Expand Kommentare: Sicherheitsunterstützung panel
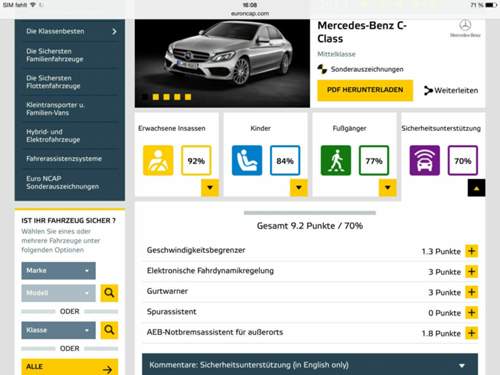Viewport: 500px width, 375px height. [x=310, y=365]
